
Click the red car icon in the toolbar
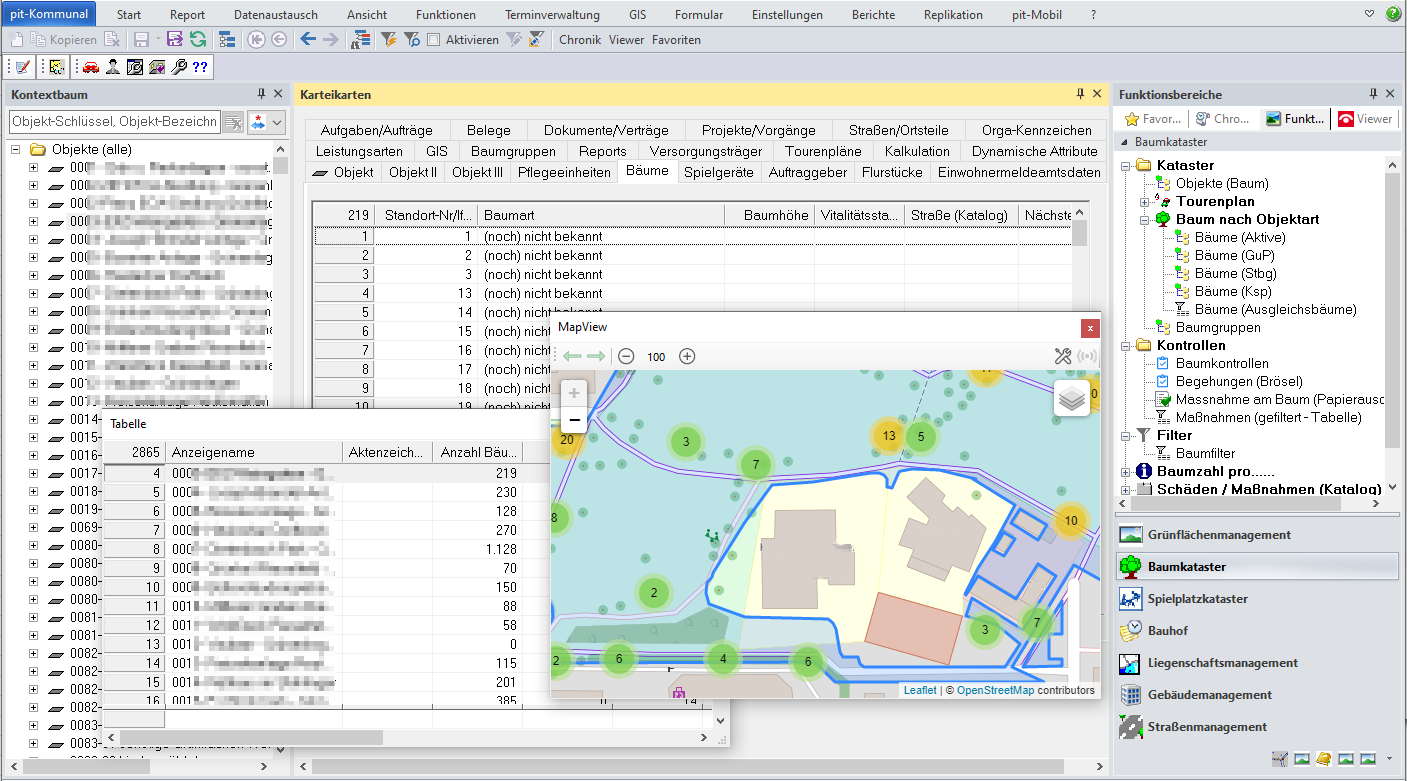click(x=91, y=67)
